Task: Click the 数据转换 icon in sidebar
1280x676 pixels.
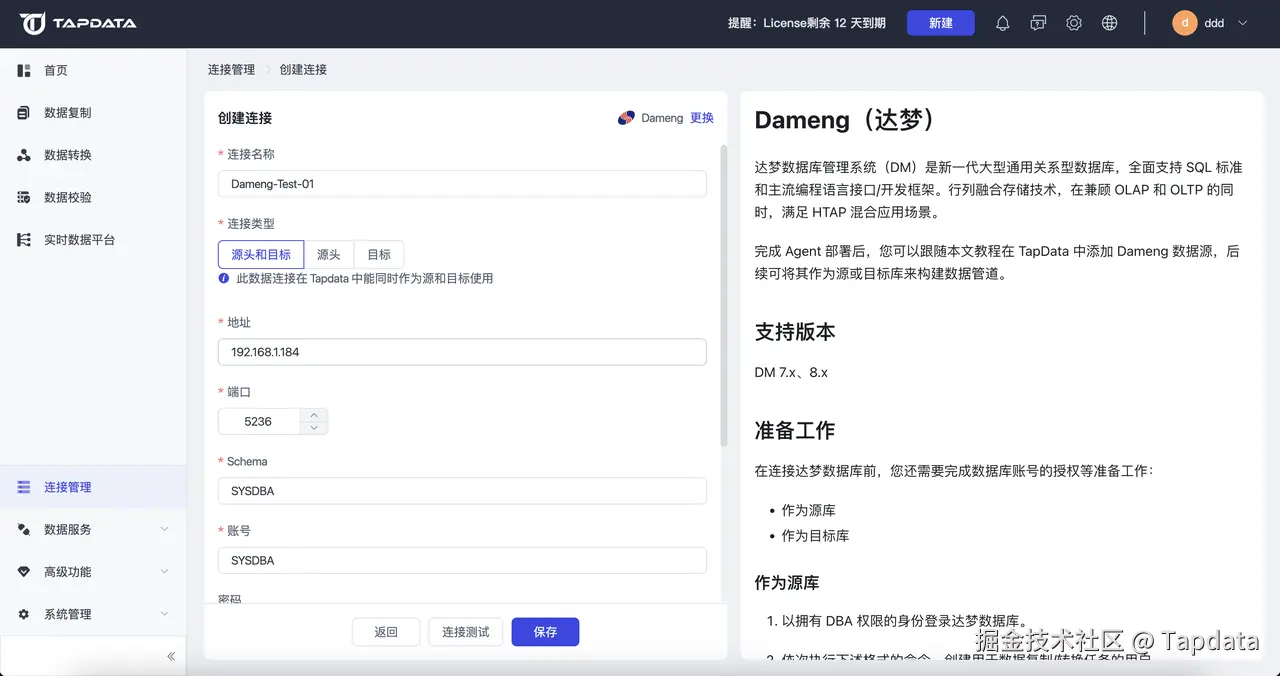Action: (x=24, y=155)
